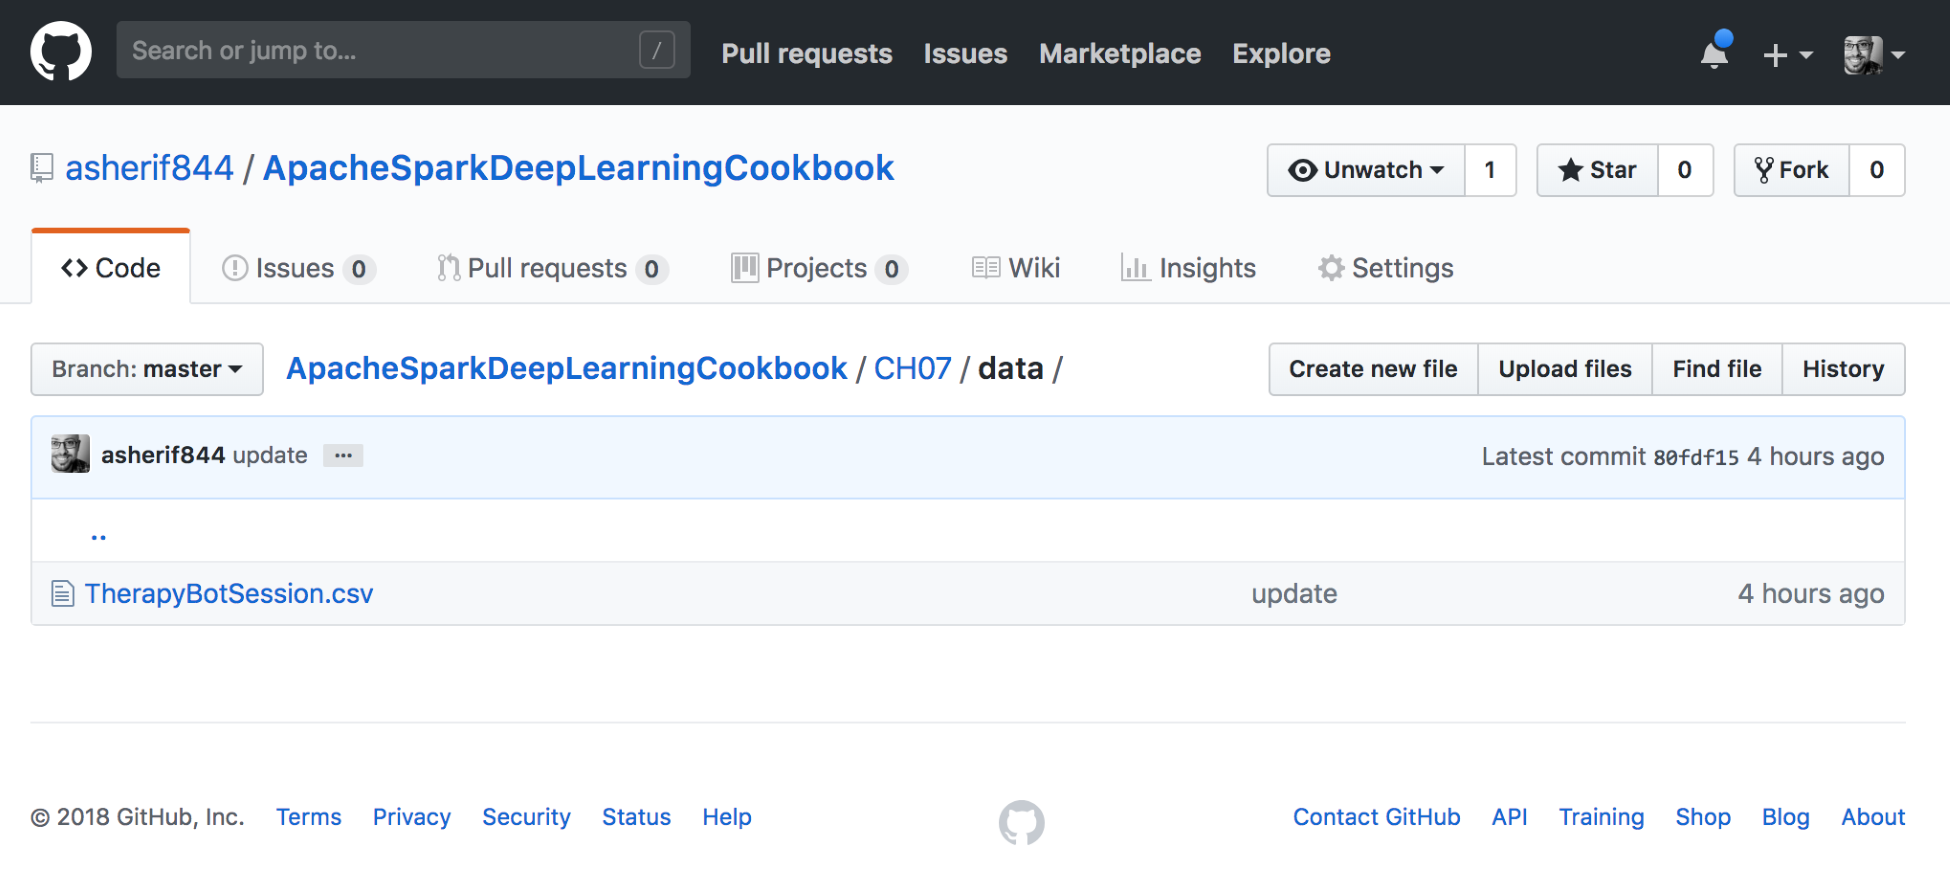Viewport: 1950px width, 873px height.
Task: Click the 4 hours ago timestamp in file row
Action: [1811, 594]
